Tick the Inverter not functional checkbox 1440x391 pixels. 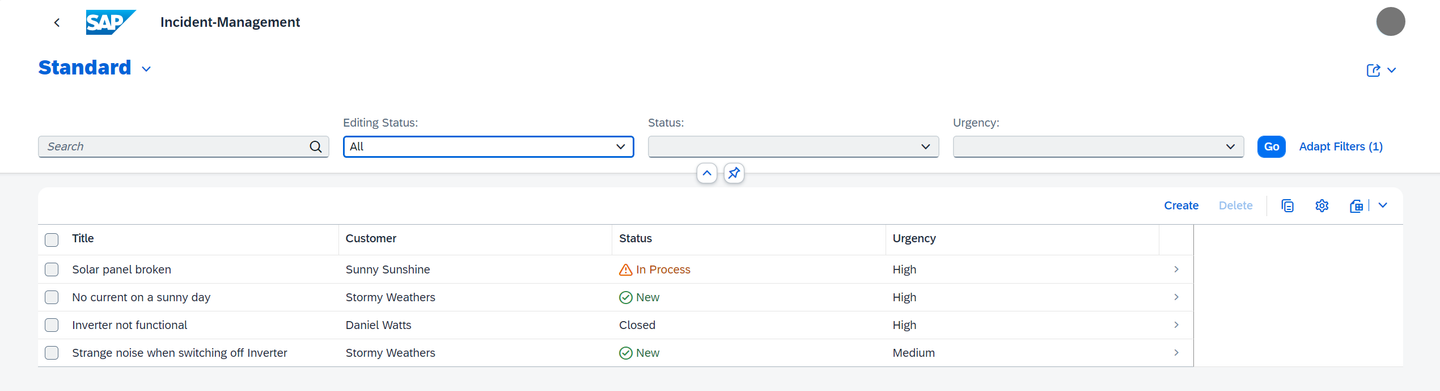coord(52,325)
